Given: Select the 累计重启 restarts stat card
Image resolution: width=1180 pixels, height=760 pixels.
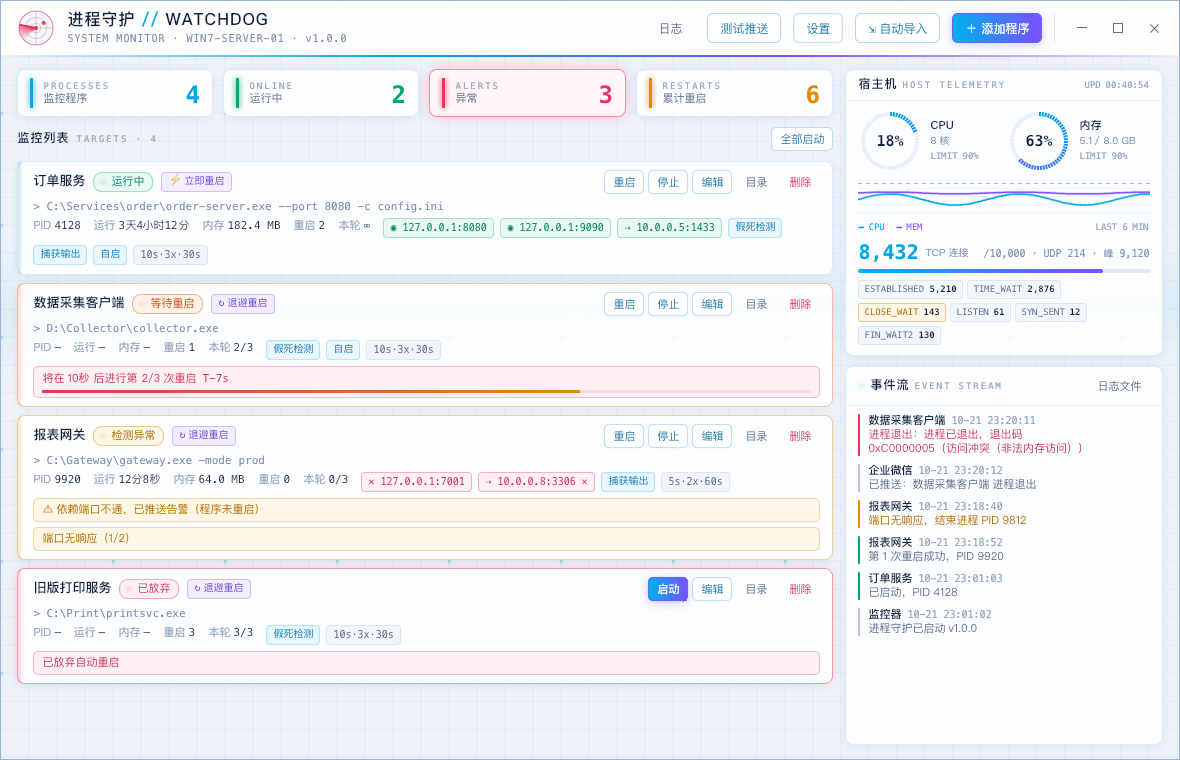Looking at the screenshot, I should 734,93.
